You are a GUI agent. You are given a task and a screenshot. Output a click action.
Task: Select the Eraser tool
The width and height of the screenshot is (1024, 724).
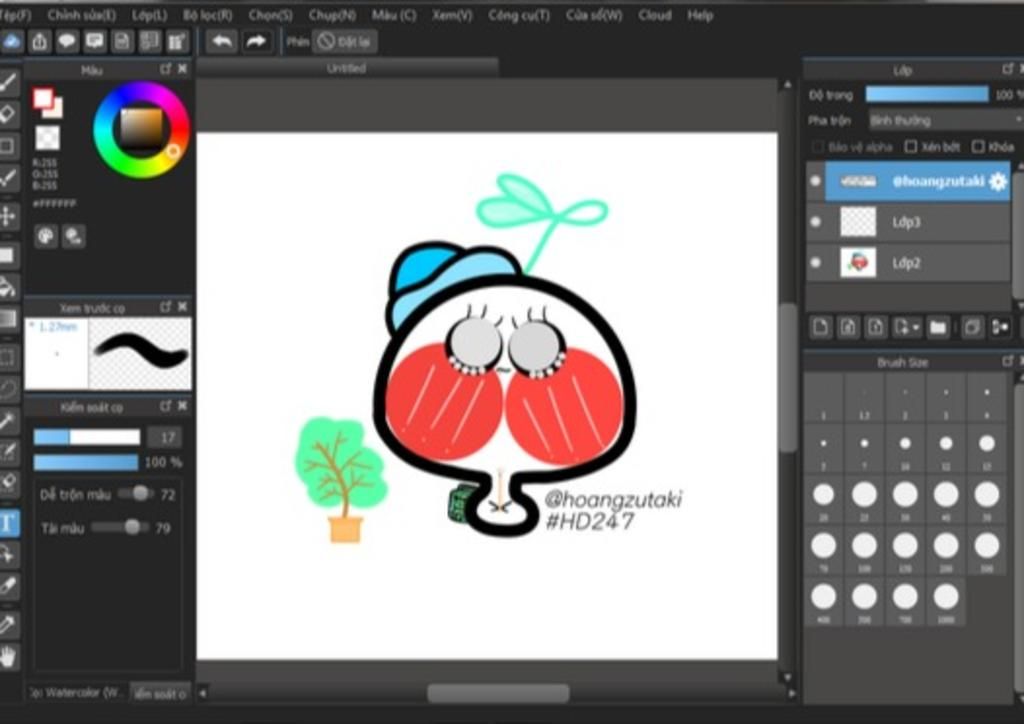[8, 114]
